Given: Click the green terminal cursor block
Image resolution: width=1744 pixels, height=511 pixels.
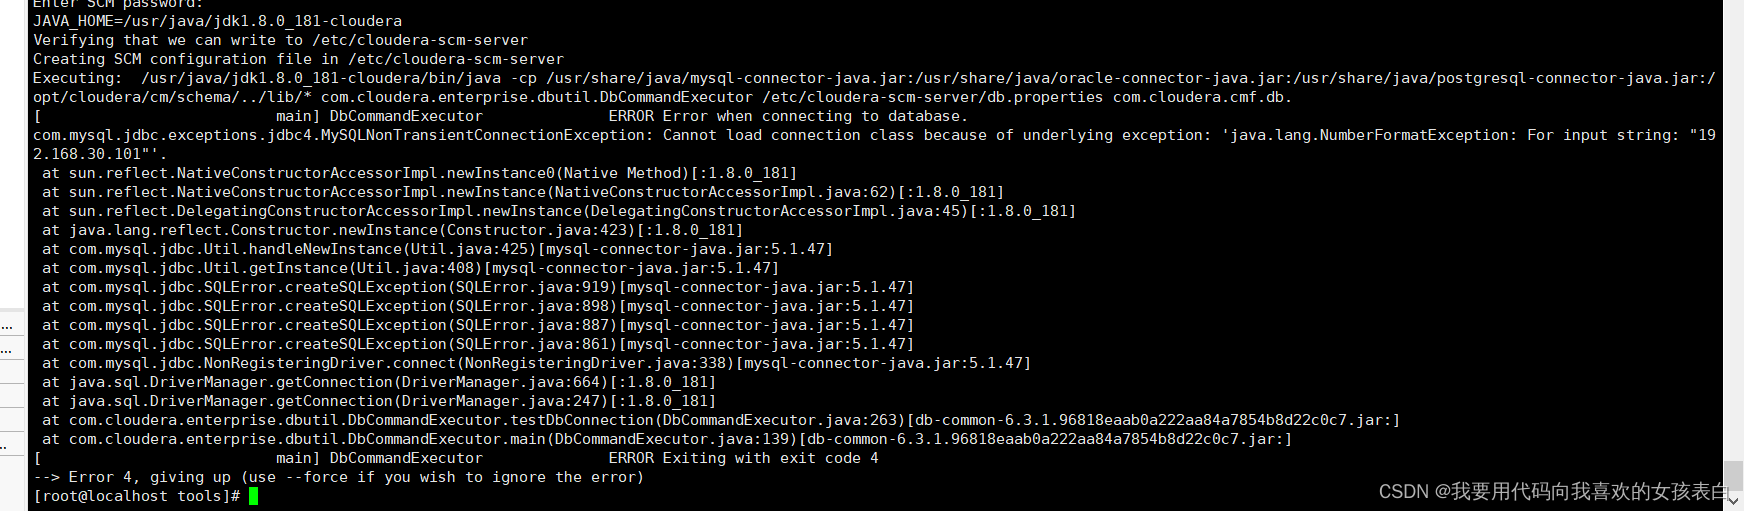Looking at the screenshot, I should pos(254,496).
